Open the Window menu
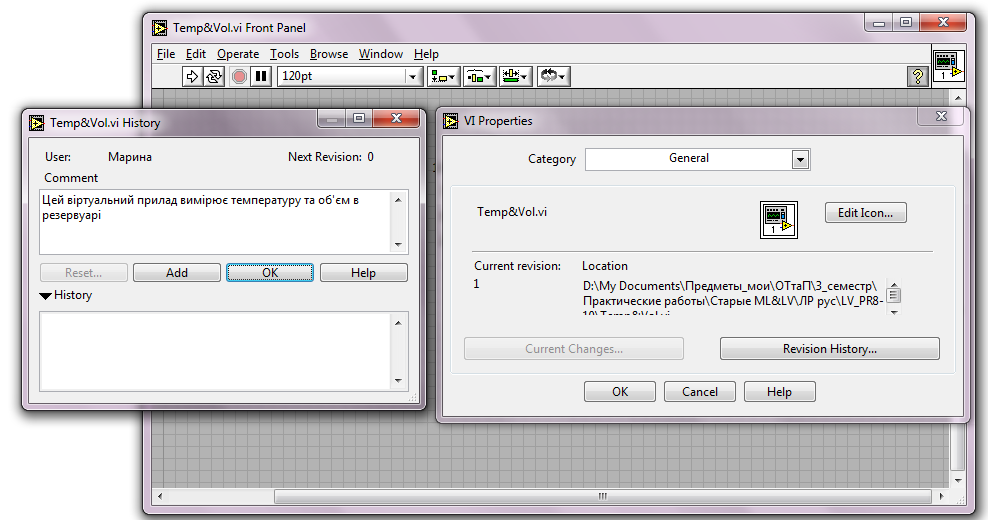The width and height of the screenshot is (988, 520). pyautogui.click(x=381, y=54)
